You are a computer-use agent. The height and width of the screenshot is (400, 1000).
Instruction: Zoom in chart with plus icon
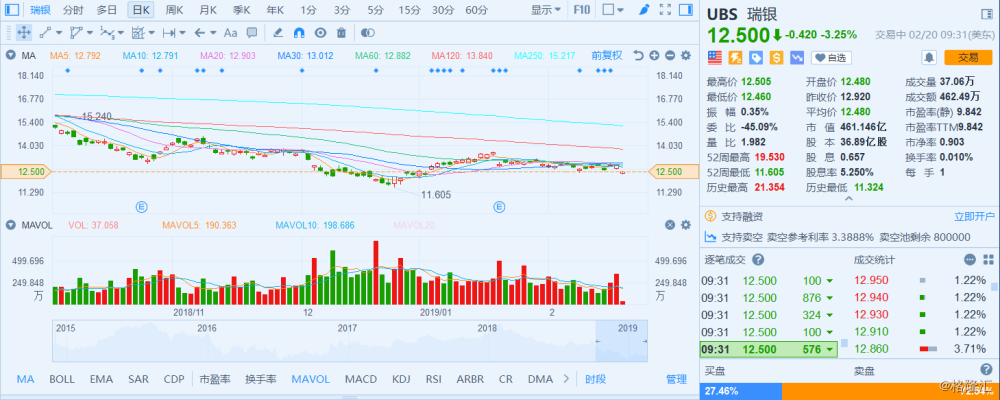[x=654, y=56]
